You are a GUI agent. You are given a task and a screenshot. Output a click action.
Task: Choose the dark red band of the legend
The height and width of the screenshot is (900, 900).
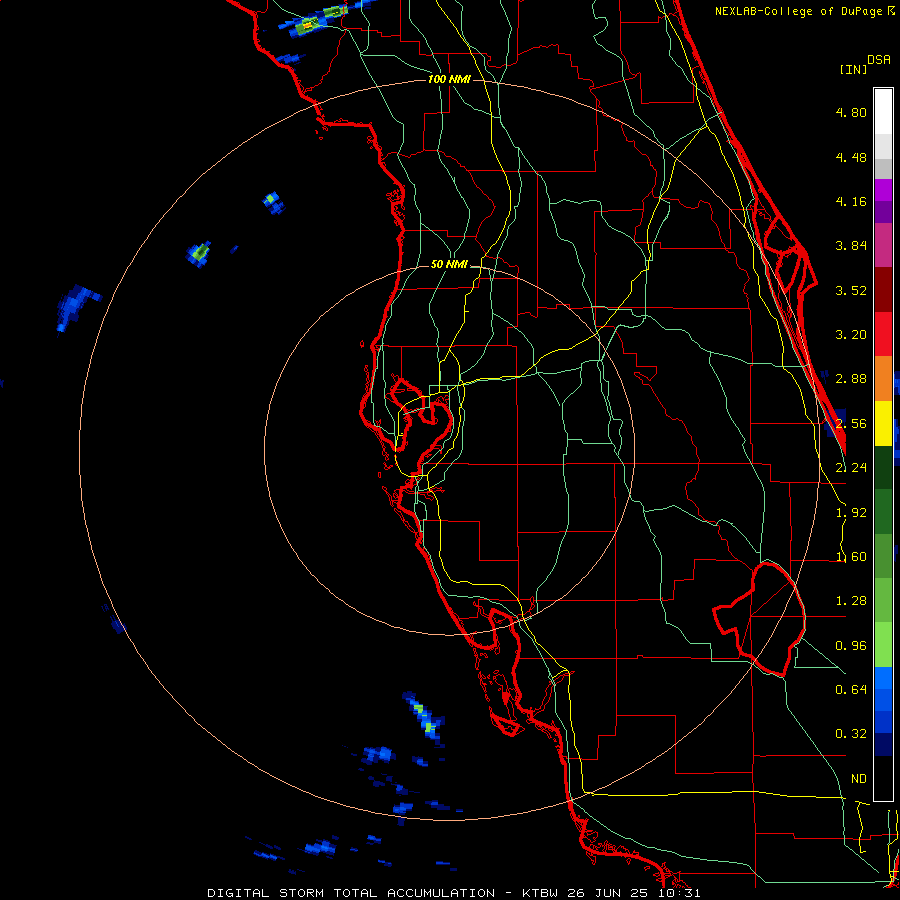click(883, 290)
